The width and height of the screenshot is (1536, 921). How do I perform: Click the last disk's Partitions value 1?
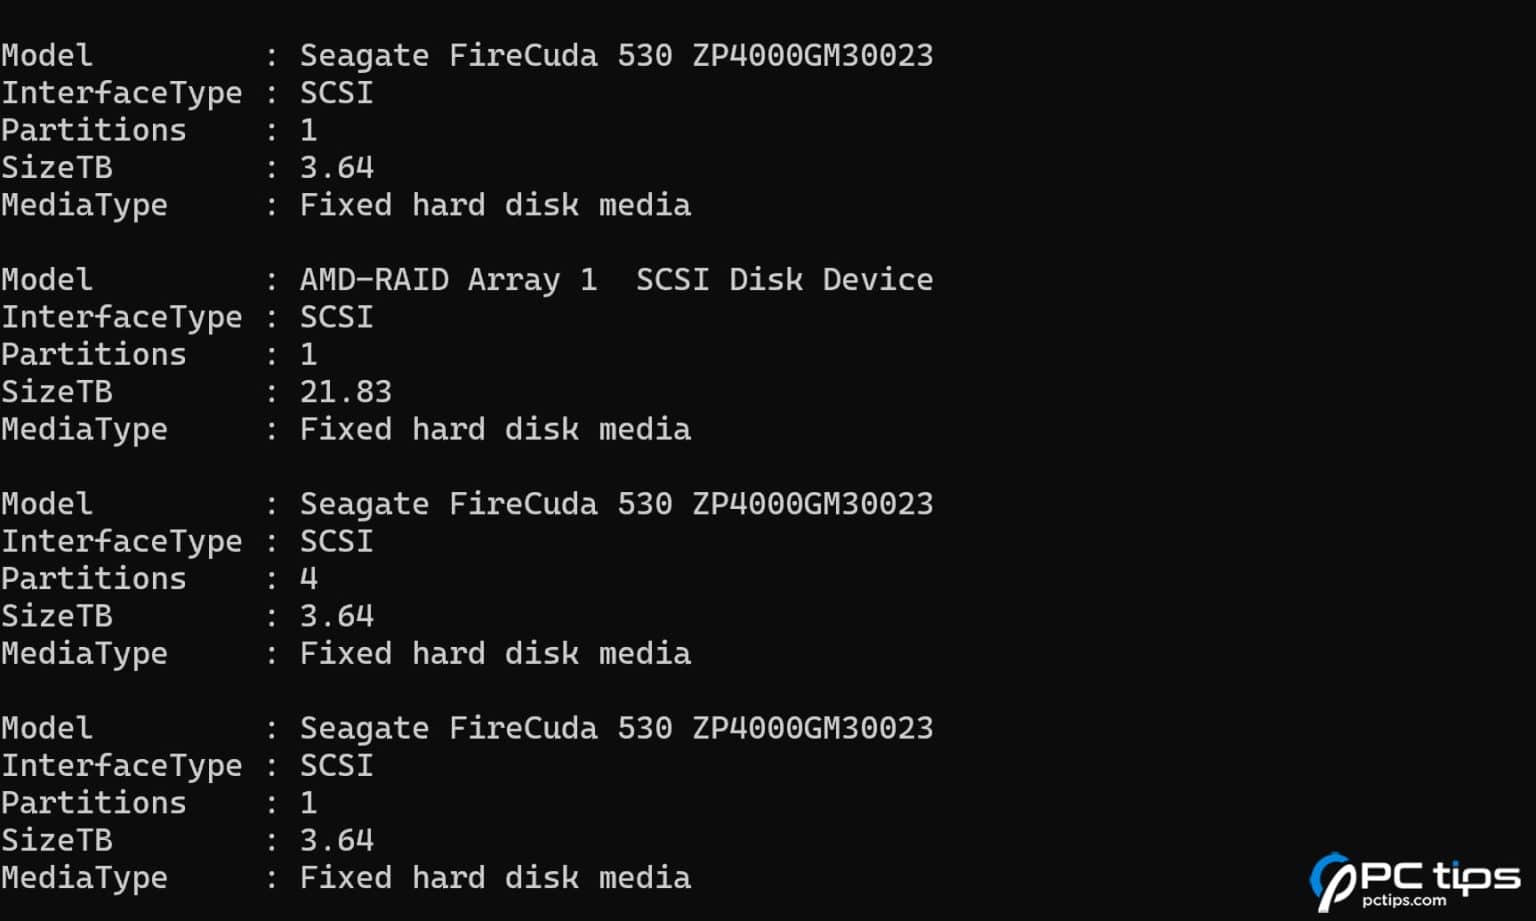[309, 803]
